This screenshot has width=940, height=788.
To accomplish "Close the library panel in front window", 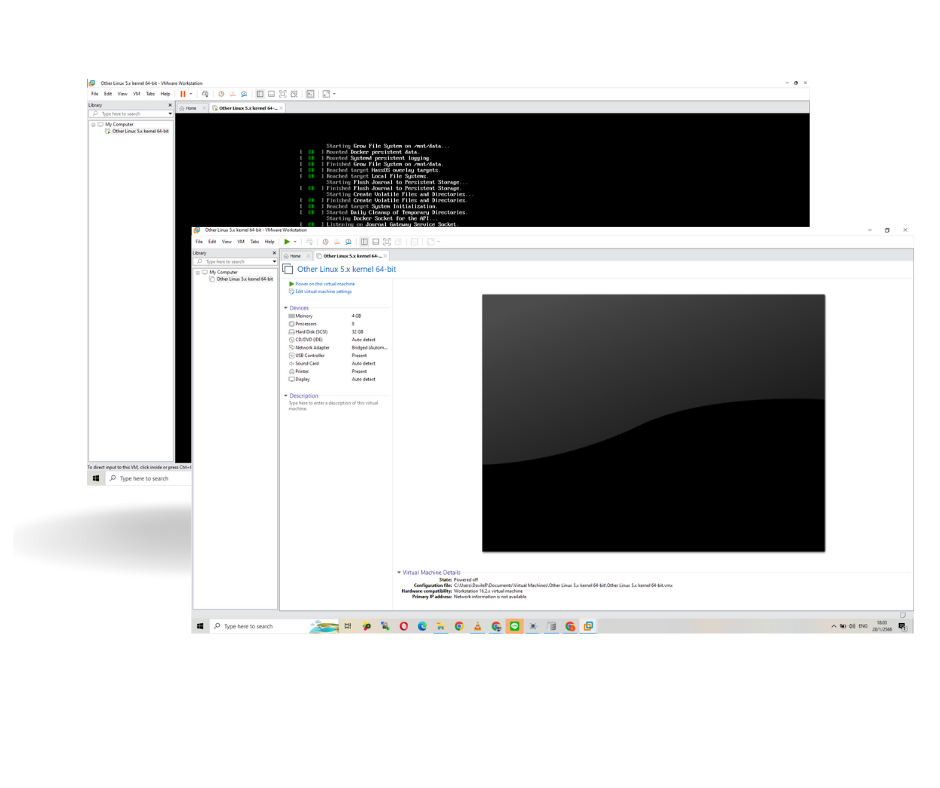I will pyautogui.click(x=274, y=253).
